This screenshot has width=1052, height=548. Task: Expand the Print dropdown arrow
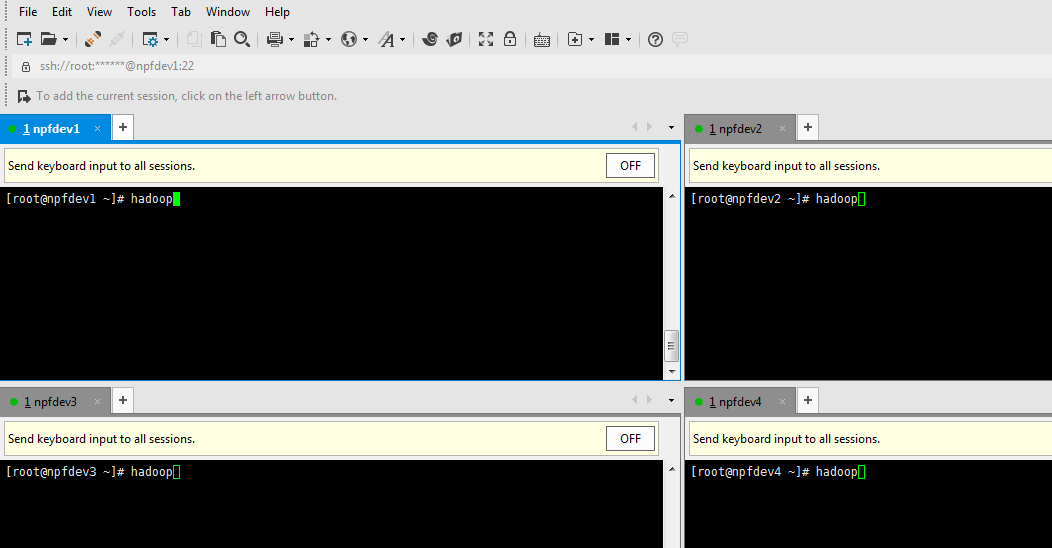pyautogui.click(x=291, y=40)
